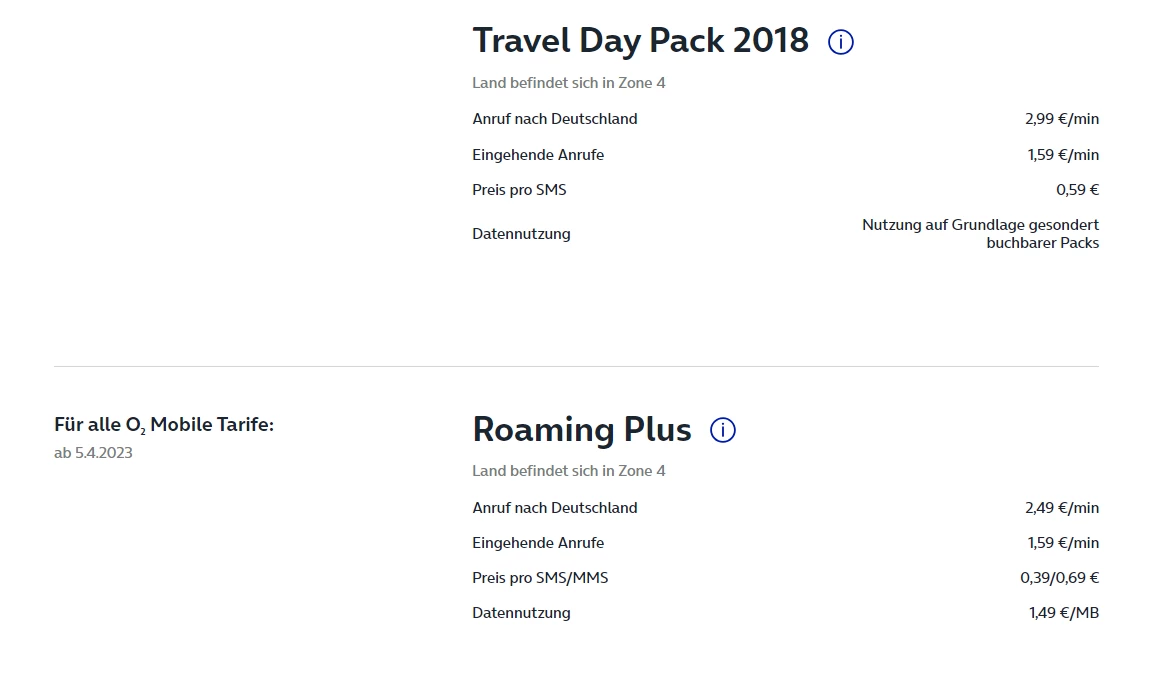The height and width of the screenshot is (688, 1176).
Task: Click zone 4 note under Travel Day Pack
Action: (568, 83)
